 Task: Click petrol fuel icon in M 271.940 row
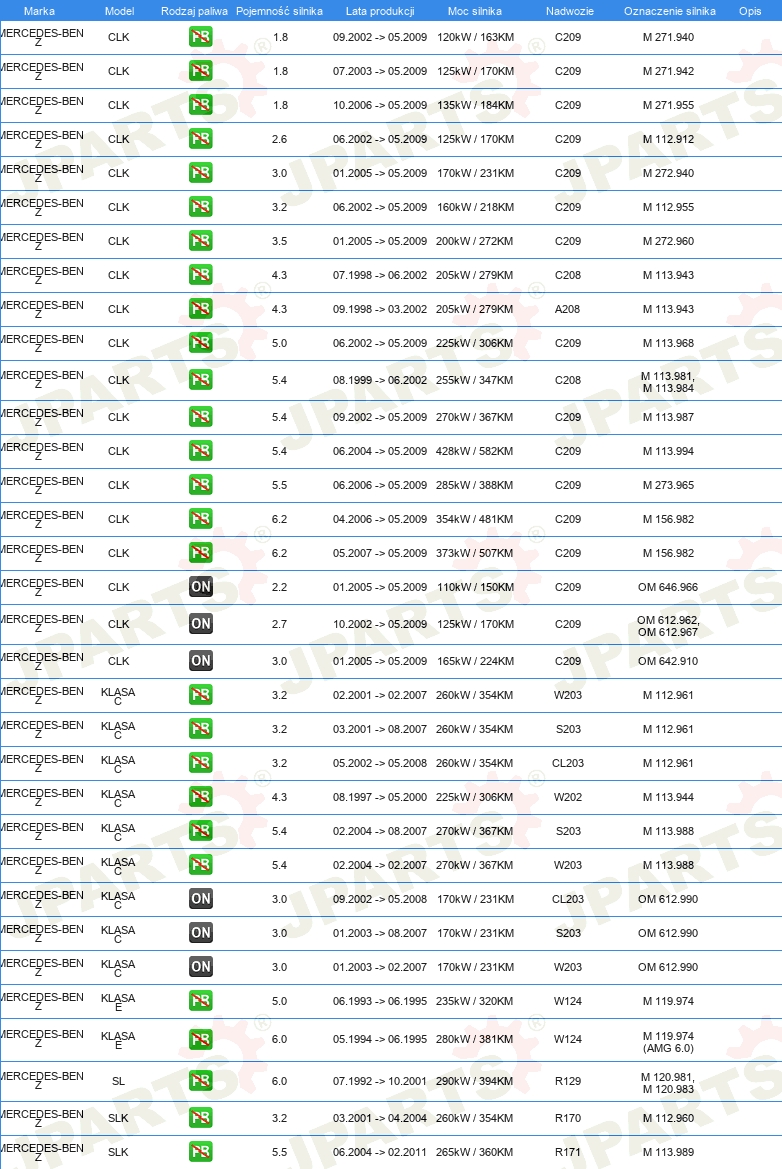tap(201, 37)
